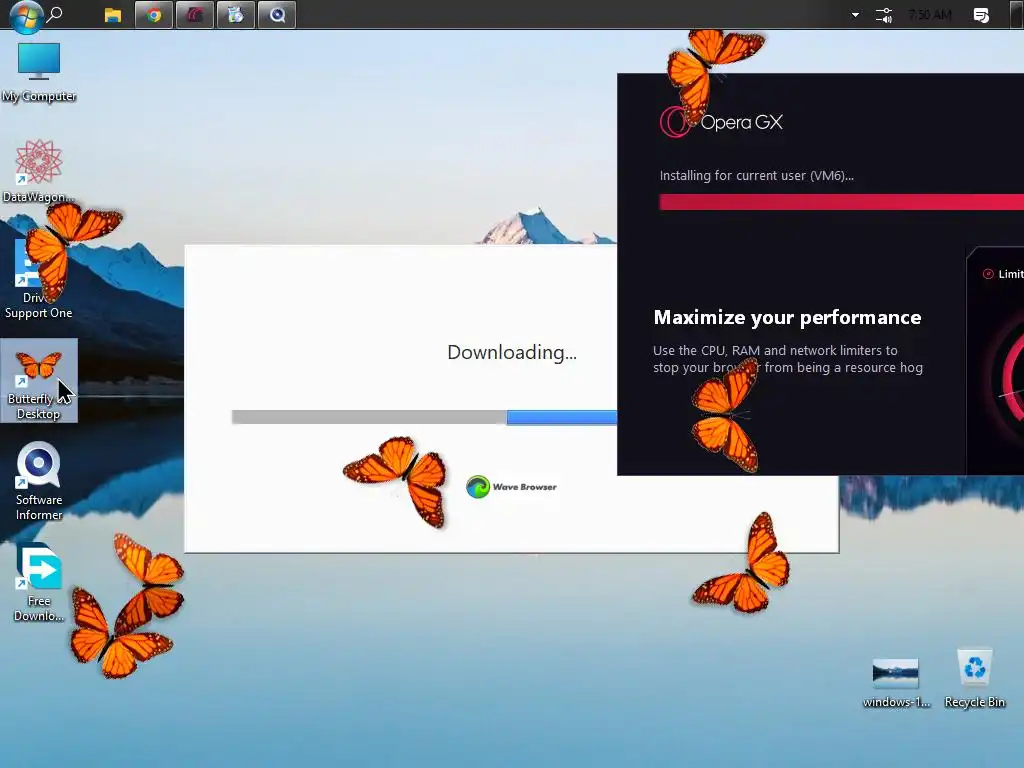Viewport: 1024px width, 768px height.
Task: Select the Free Download desktop shortcut
Action: [x=39, y=583]
